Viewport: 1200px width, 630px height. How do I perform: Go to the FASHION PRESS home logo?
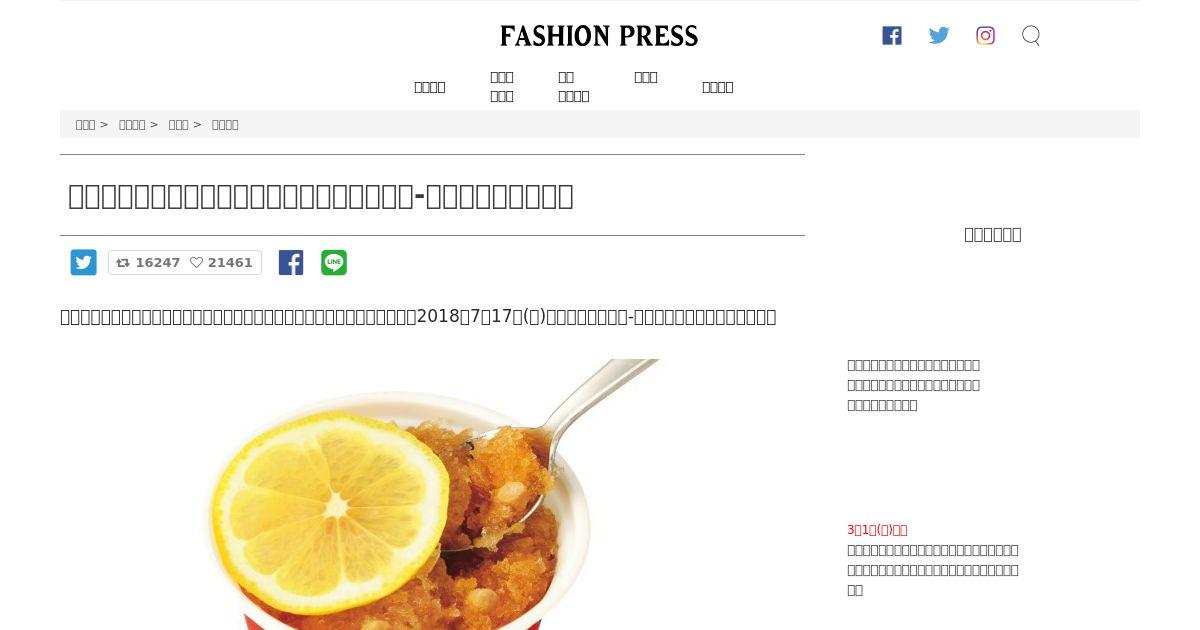(599, 36)
